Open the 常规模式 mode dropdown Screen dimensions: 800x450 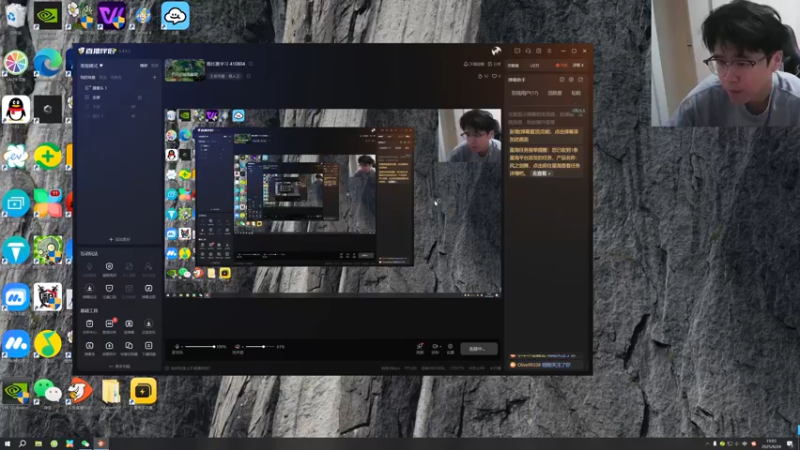click(92, 66)
